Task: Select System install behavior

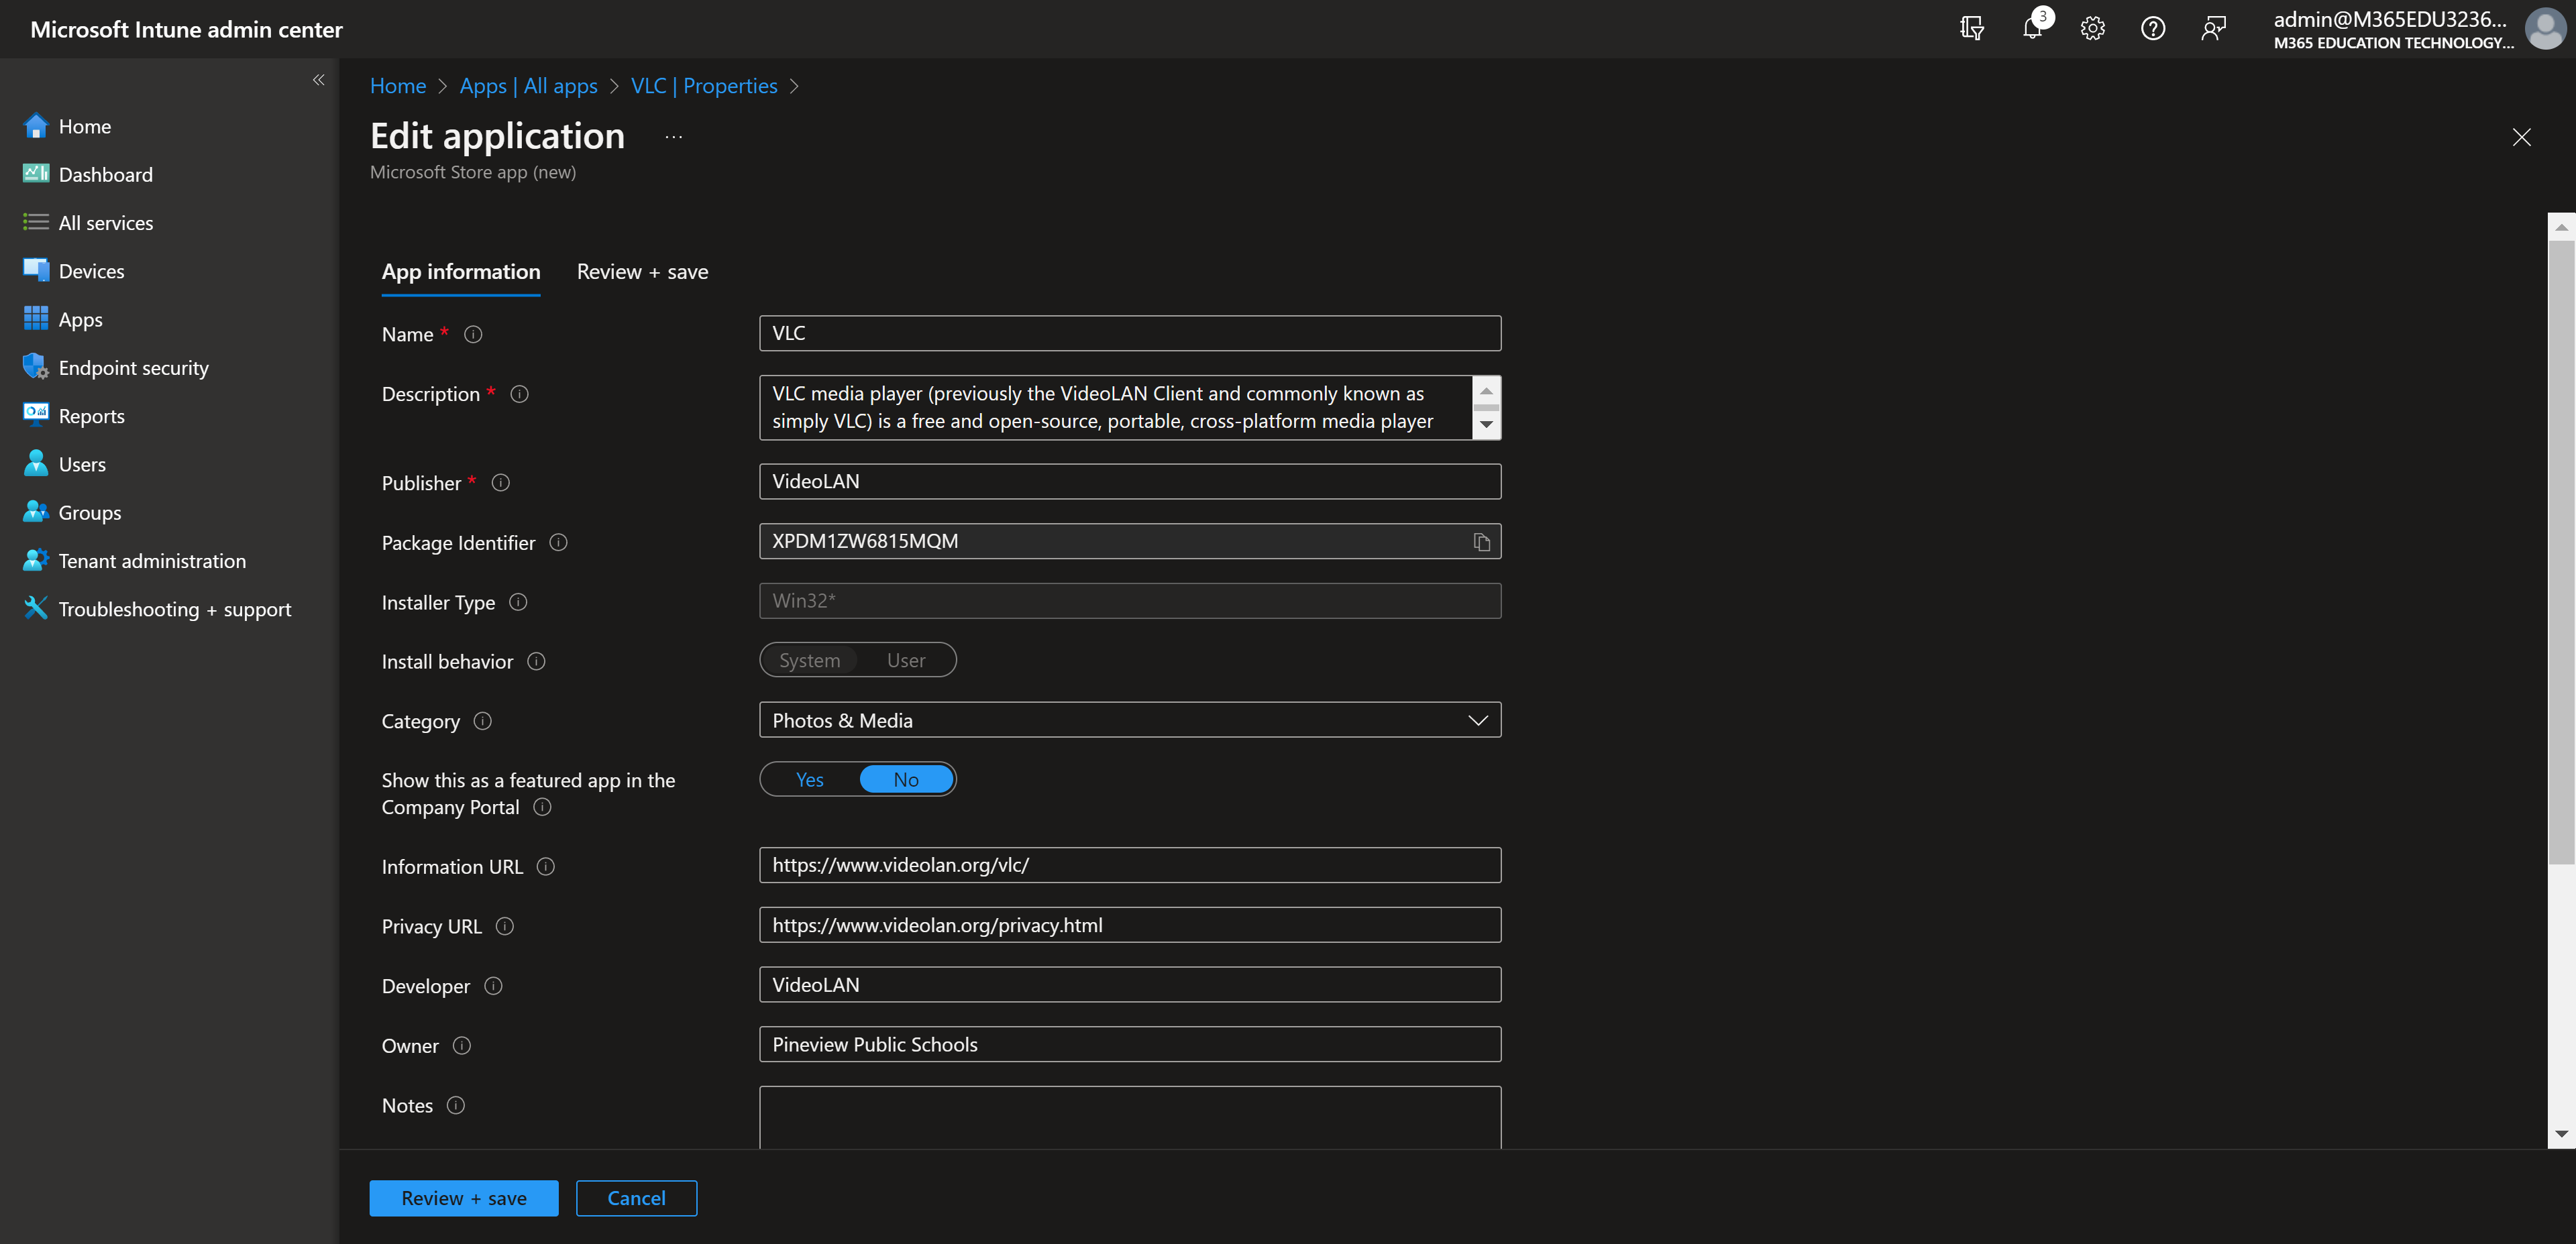Action: (809, 660)
